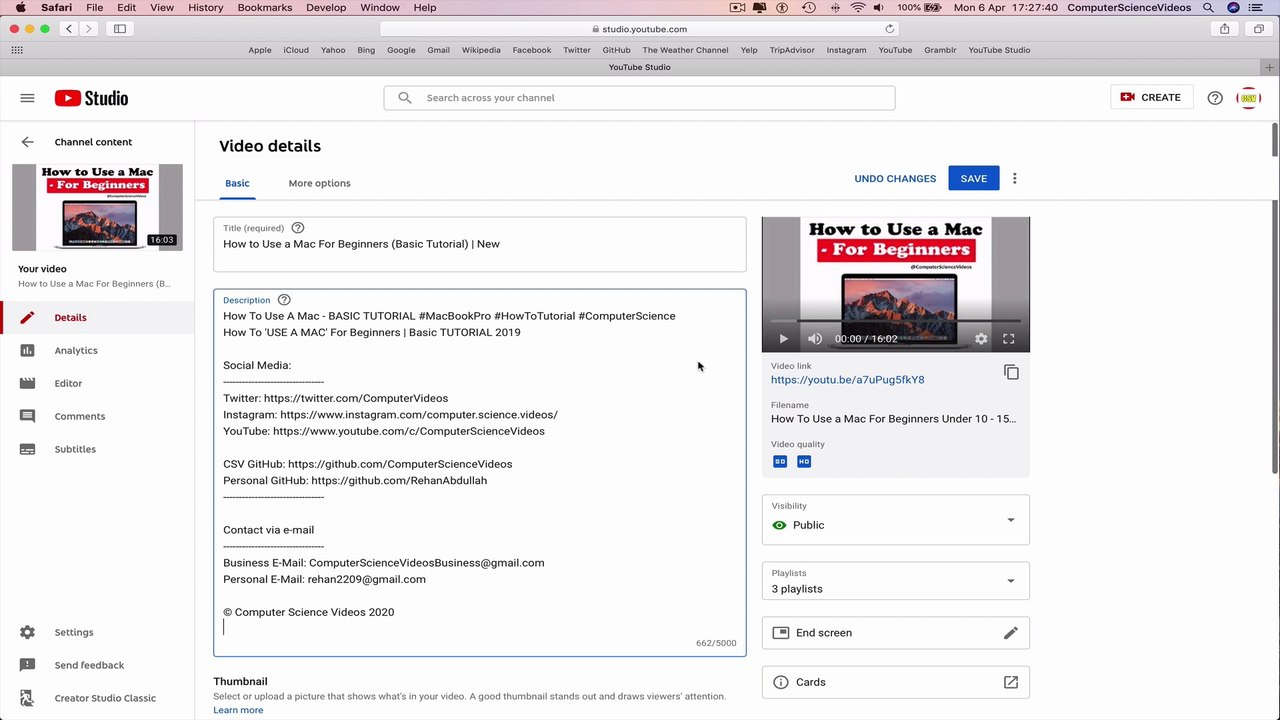Click the Create button
Screen dimensions: 1280x720
pyautogui.click(x=1151, y=97)
